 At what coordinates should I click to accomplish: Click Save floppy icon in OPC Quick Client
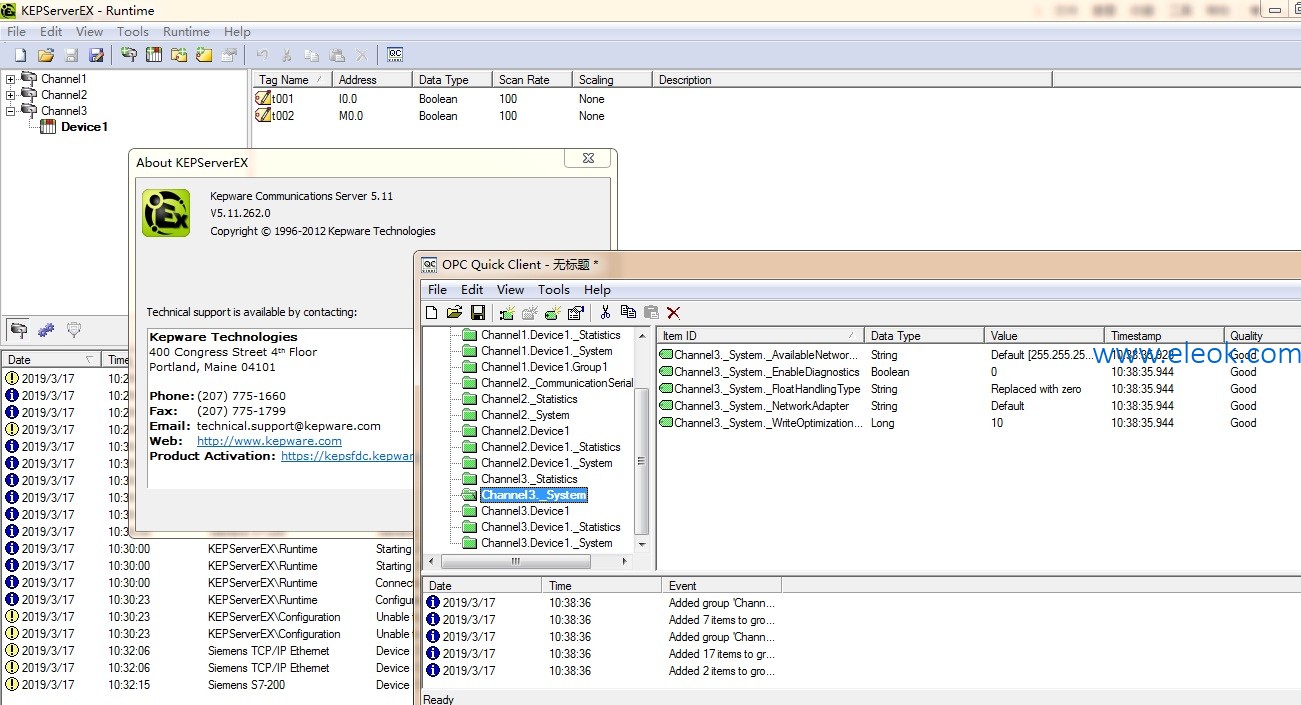click(x=477, y=313)
